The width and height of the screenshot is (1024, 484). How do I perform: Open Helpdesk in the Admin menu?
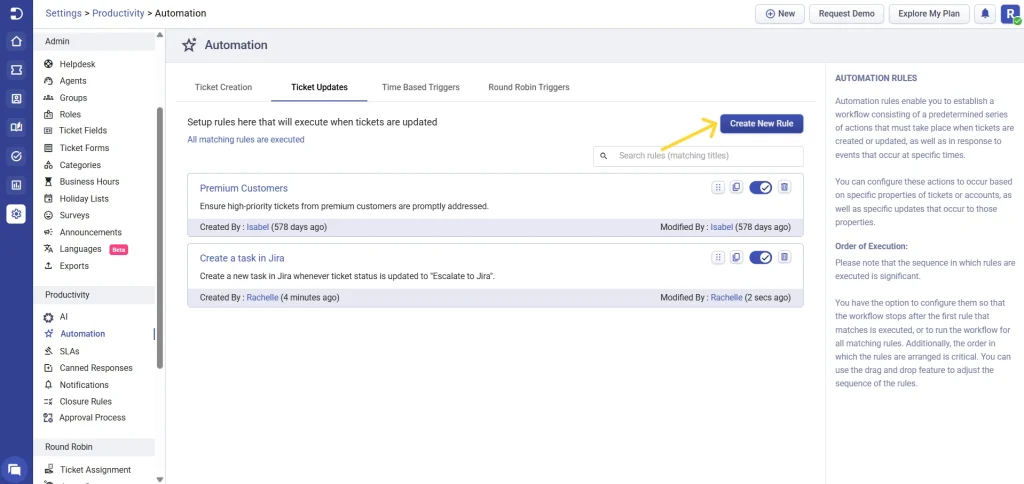[x=78, y=64]
